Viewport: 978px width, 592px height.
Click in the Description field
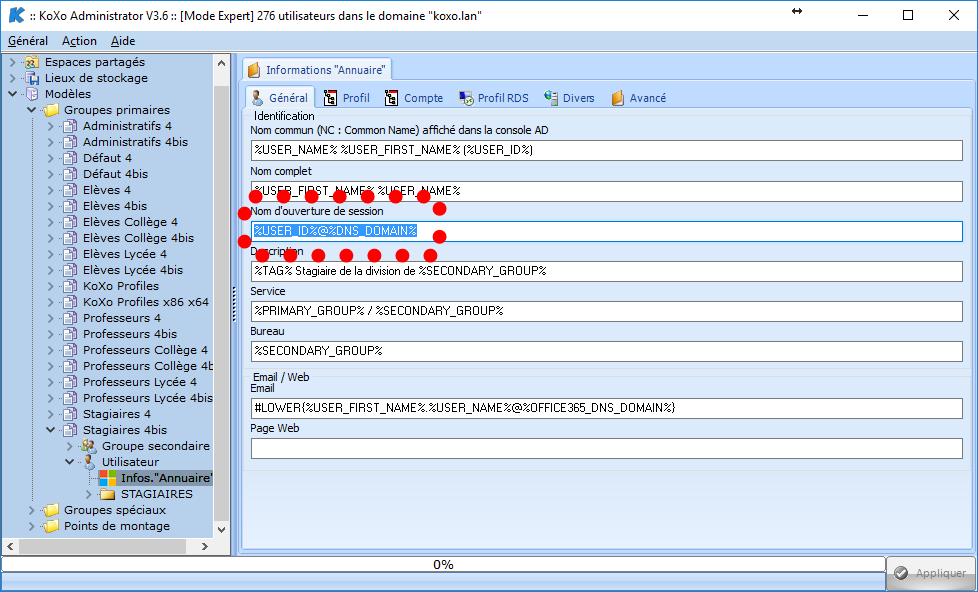click(606, 271)
